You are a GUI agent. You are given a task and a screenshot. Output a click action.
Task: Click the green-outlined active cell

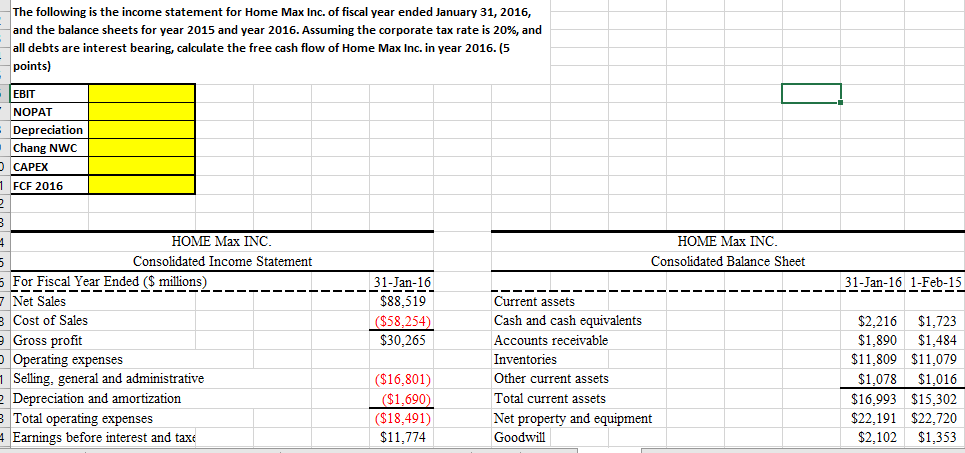point(811,94)
